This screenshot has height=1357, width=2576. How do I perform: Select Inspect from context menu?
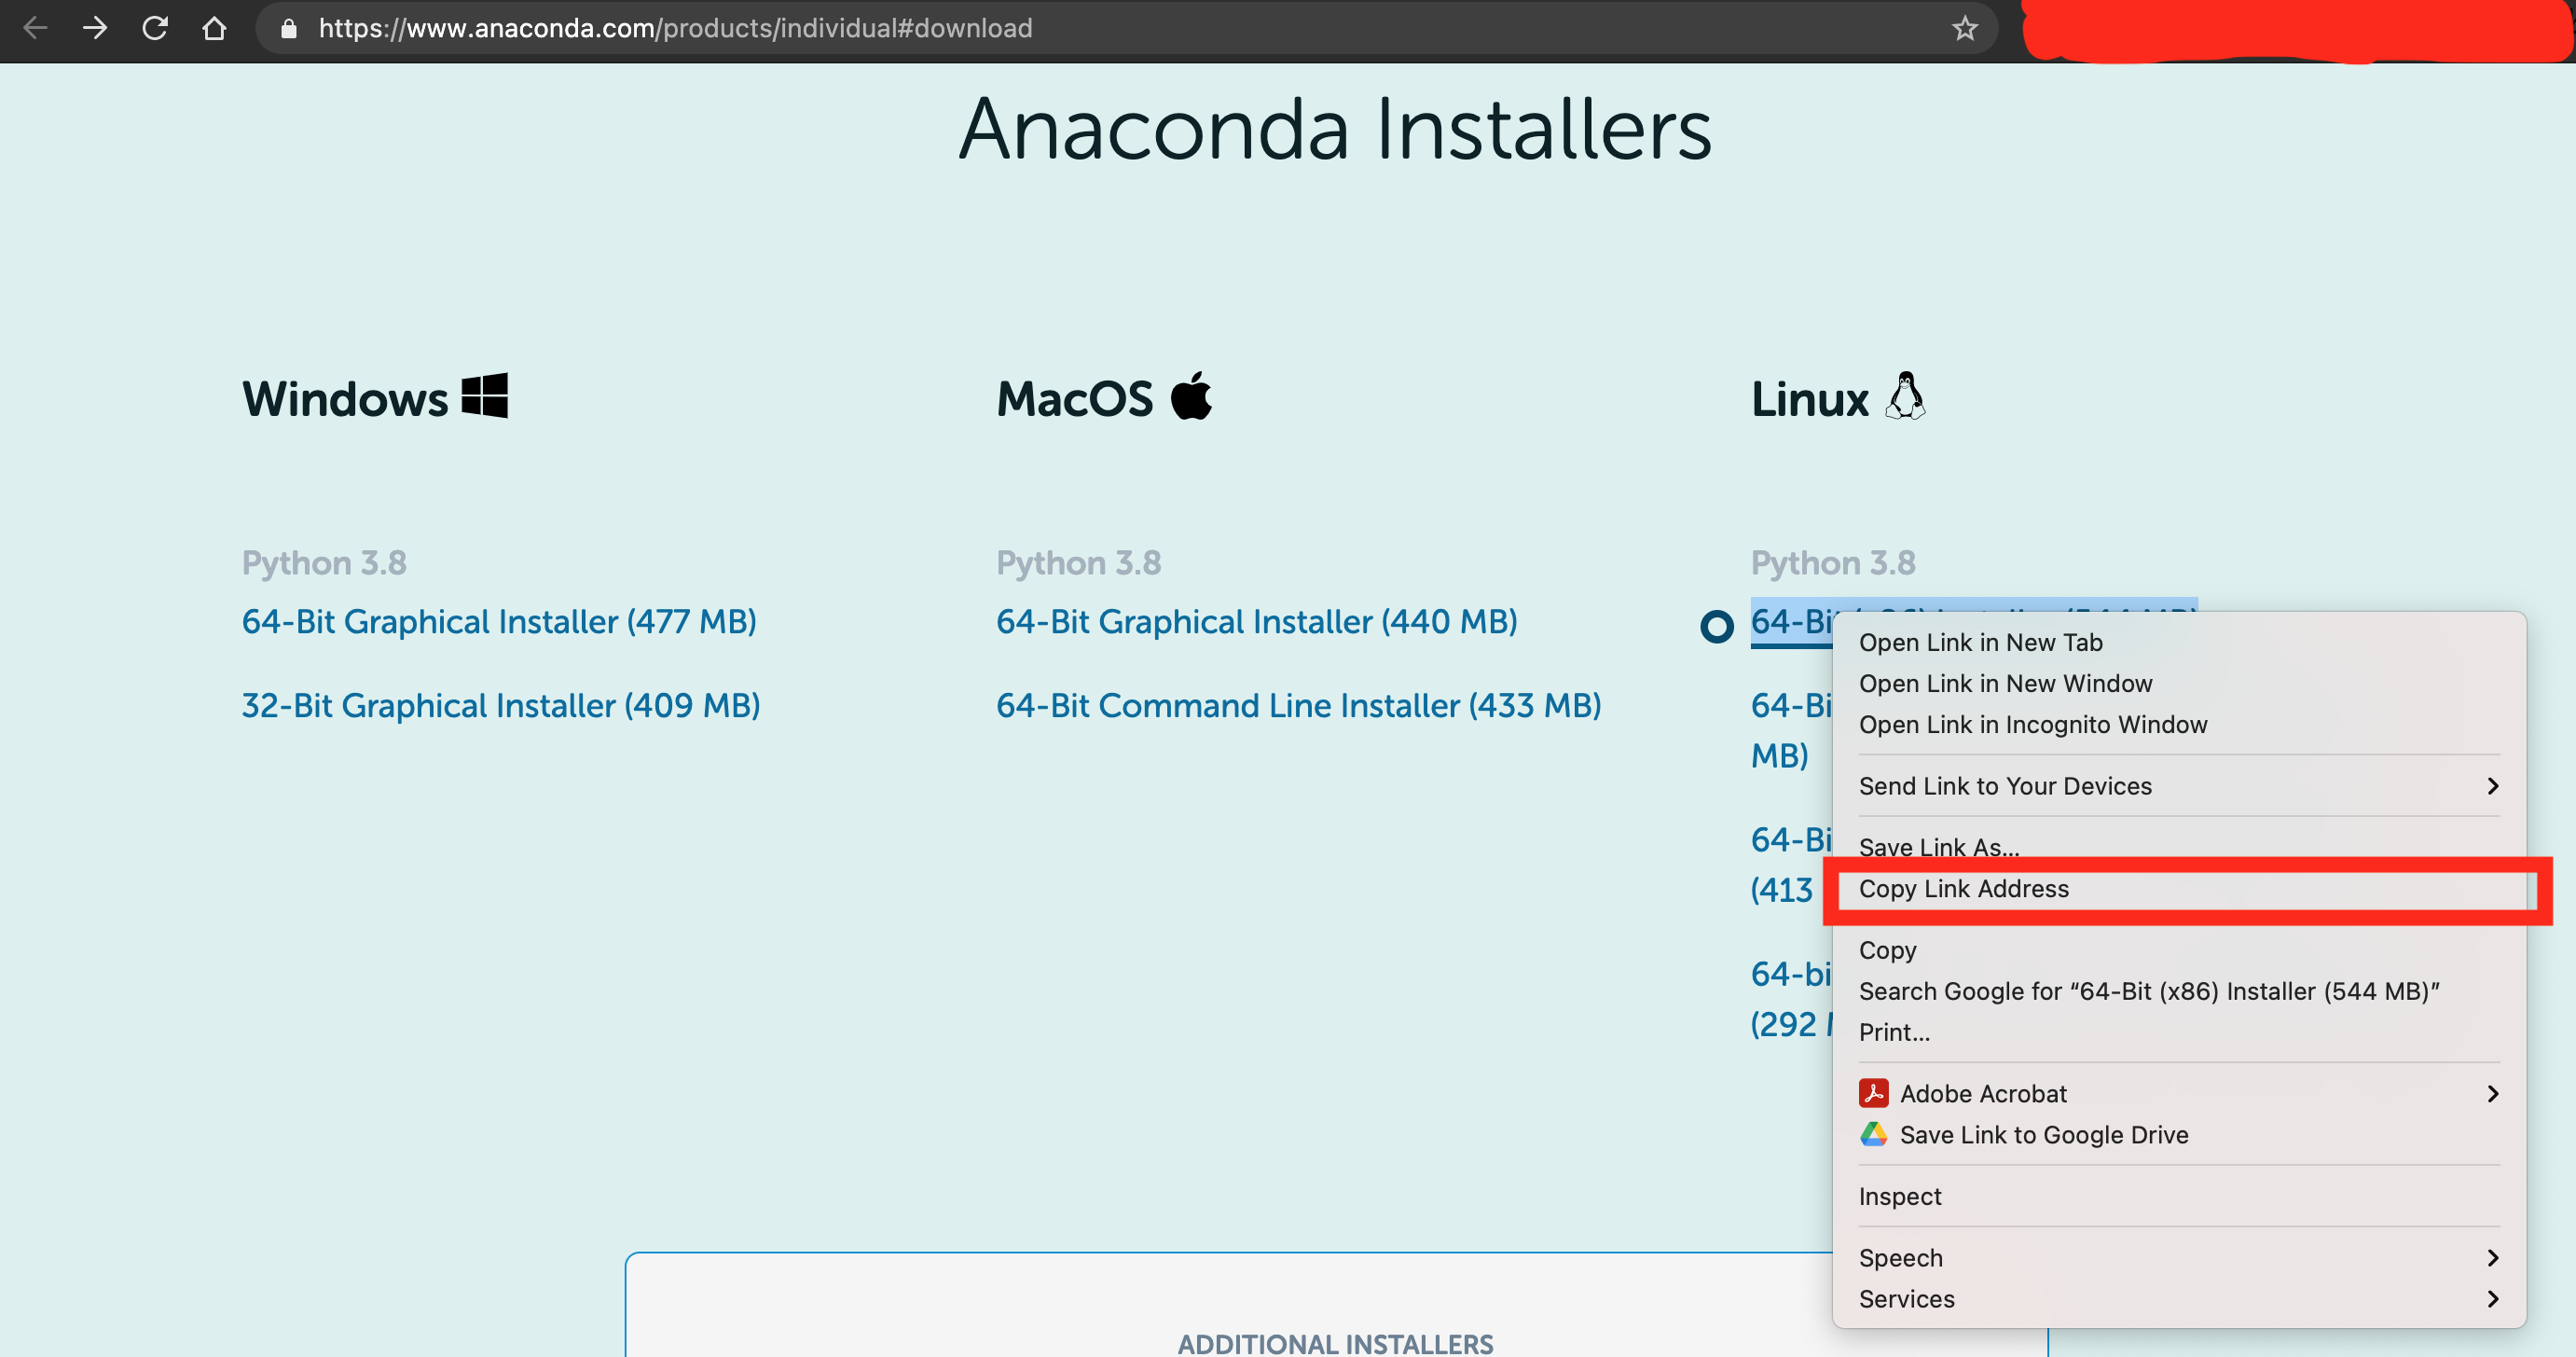tap(1900, 1196)
